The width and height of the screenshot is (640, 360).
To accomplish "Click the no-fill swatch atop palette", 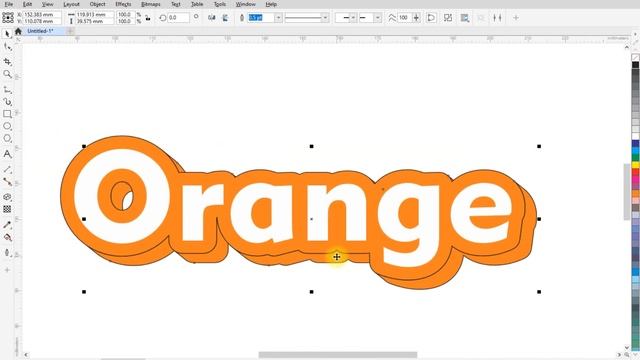I will (635, 58).
